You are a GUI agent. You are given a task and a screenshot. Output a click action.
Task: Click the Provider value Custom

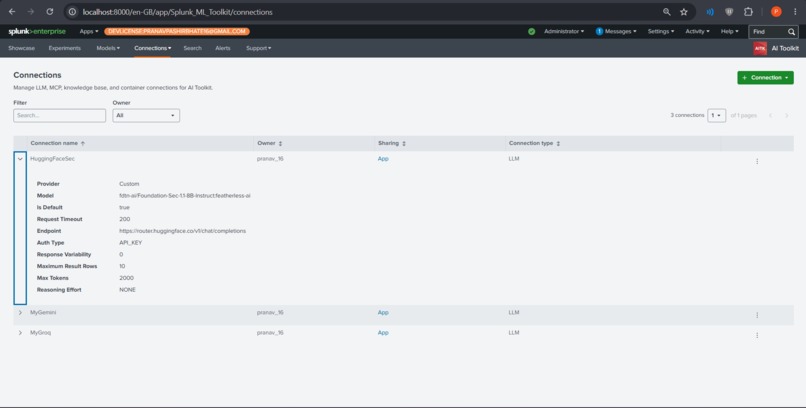pos(129,184)
